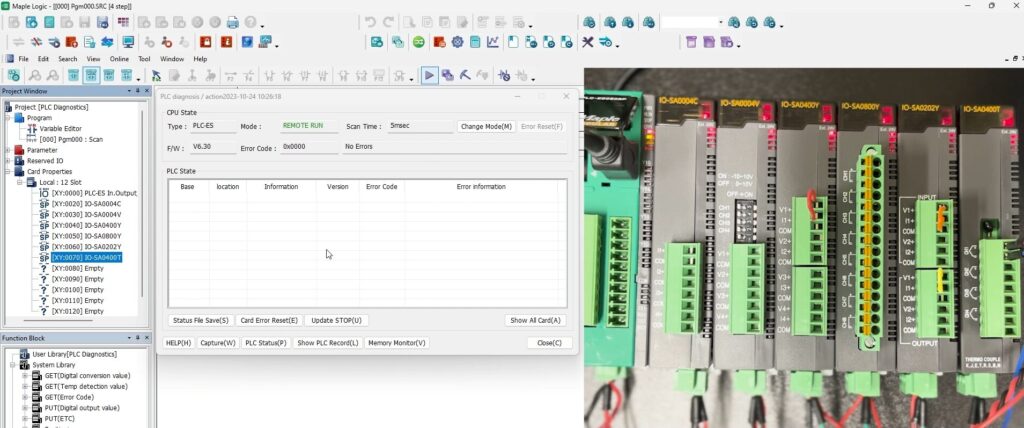The image size is (1024, 428).
Task: Collapse the Program tree node
Action: pos(8,118)
